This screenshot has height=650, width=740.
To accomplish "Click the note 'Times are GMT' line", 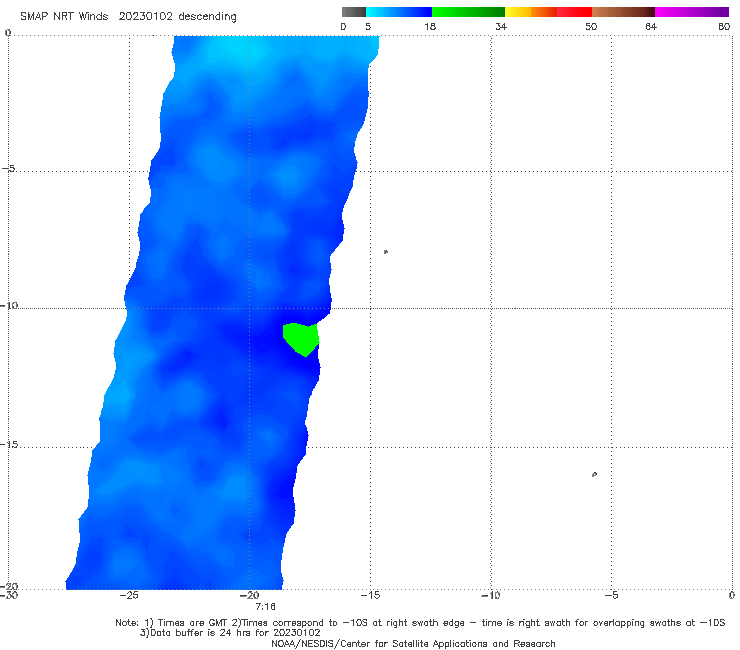I will 420,623.
